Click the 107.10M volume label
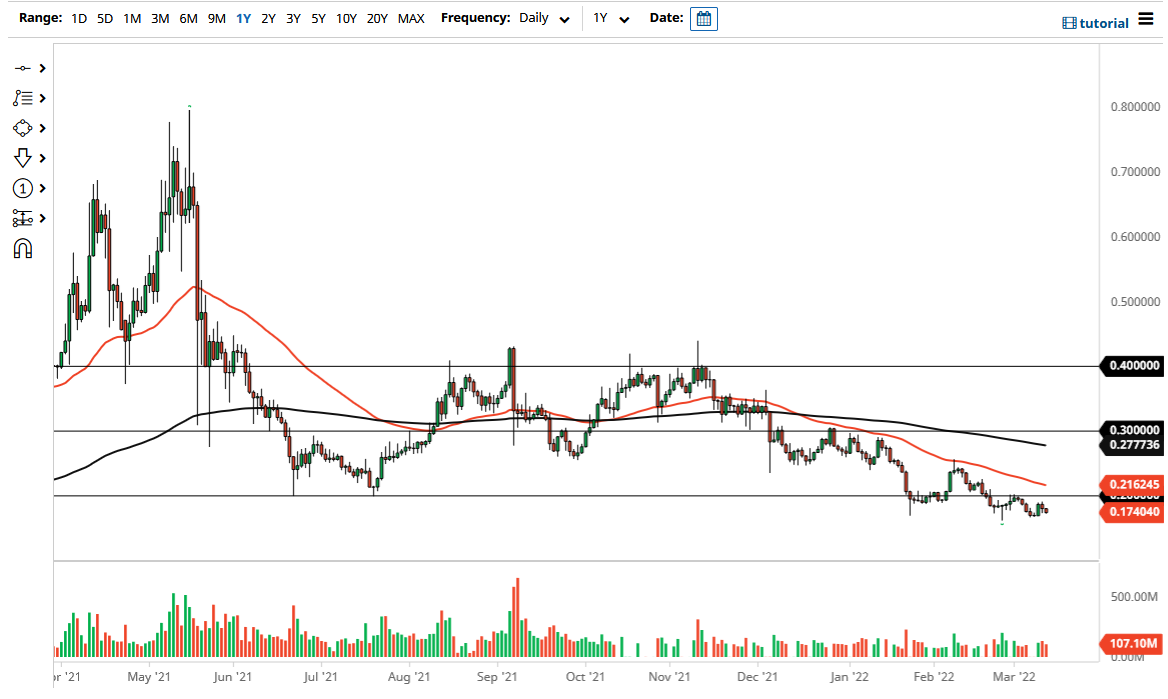The width and height of the screenshot is (1168, 699). [x=1131, y=644]
